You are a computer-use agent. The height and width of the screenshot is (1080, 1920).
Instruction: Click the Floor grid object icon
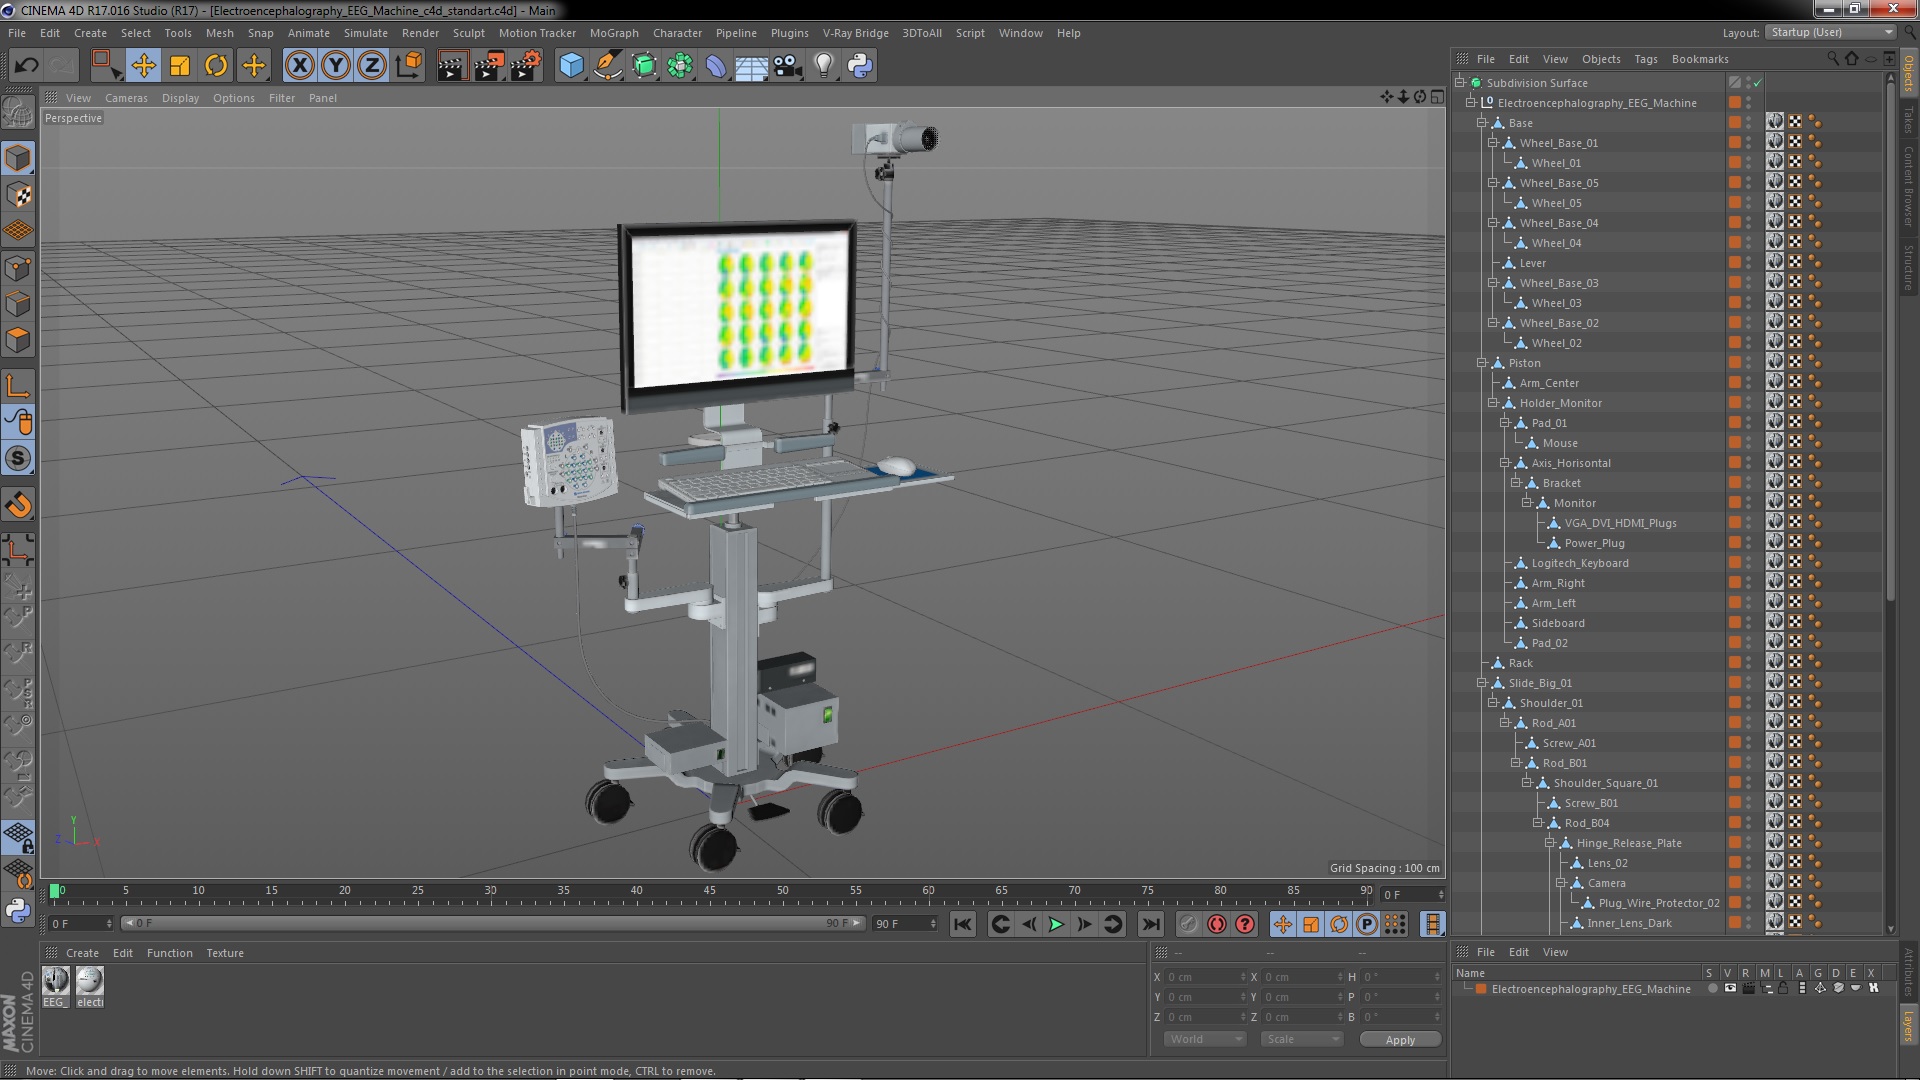coord(751,66)
